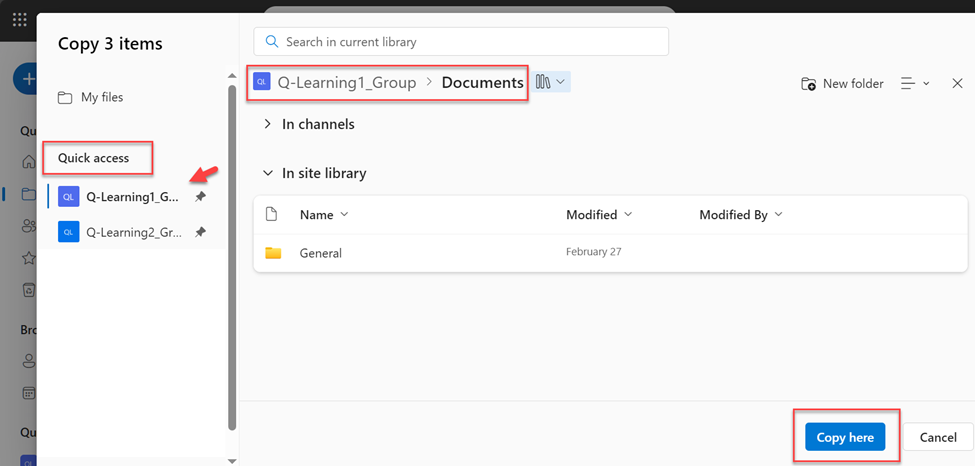Image resolution: width=975 pixels, height=466 pixels.
Task: Open the Modified By column menu
Action: point(740,215)
